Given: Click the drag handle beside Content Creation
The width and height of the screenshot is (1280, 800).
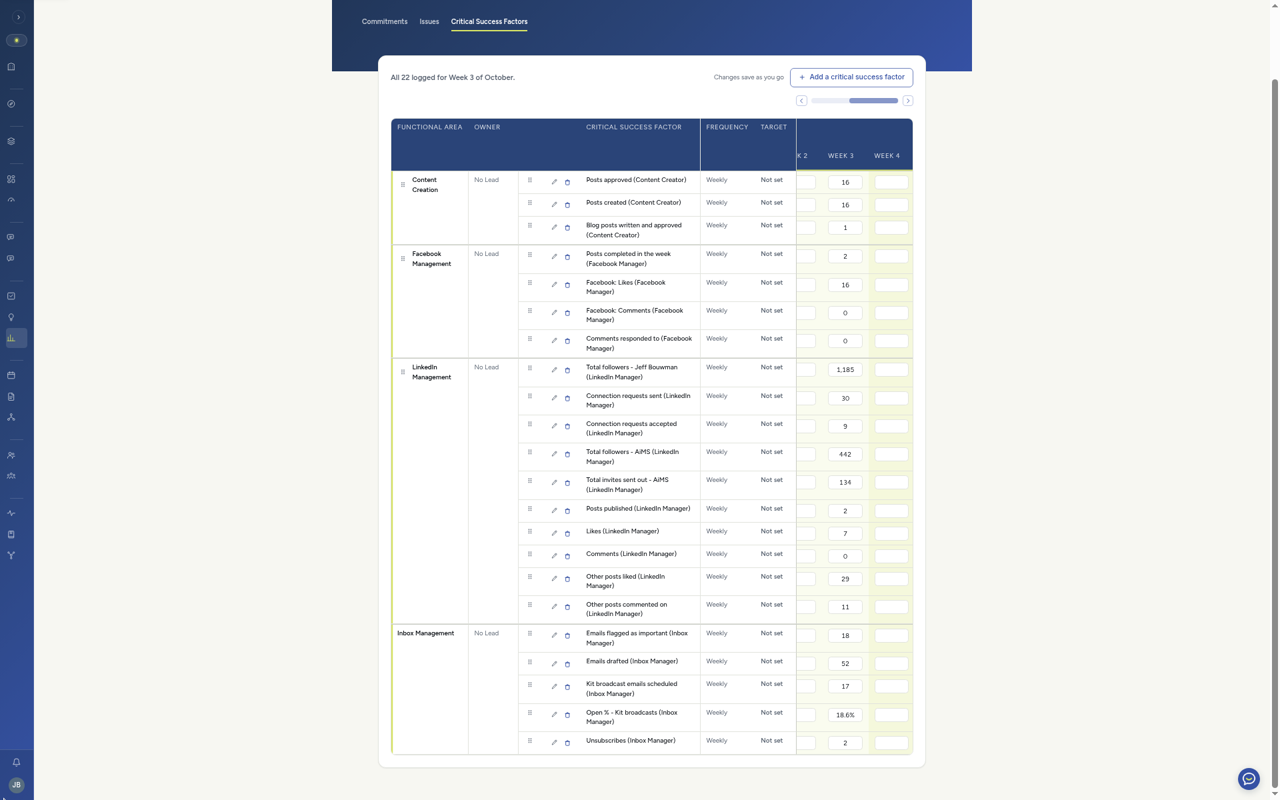Looking at the screenshot, I should tap(403, 184).
